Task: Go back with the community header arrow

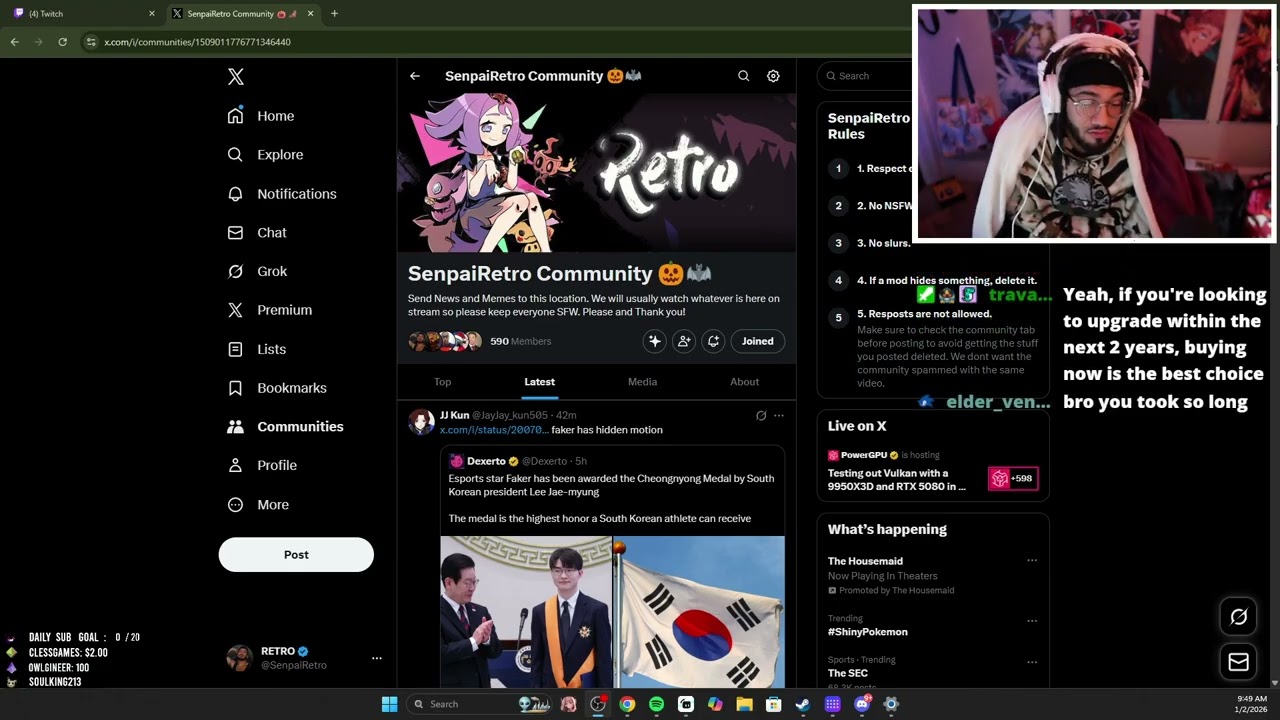Action: [x=415, y=76]
